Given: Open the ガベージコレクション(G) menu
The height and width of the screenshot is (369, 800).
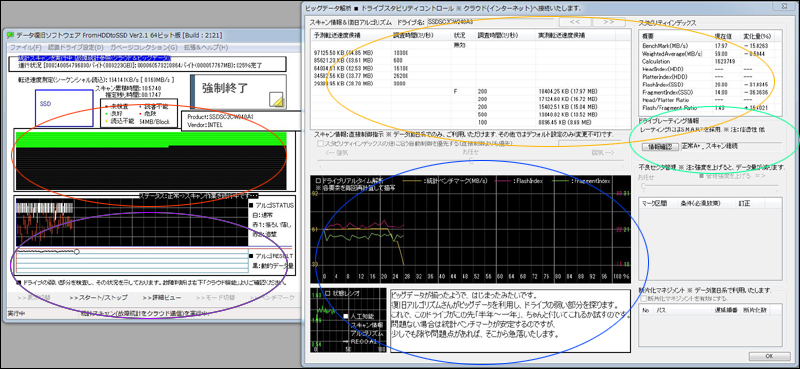Looking at the screenshot, I should [x=144, y=47].
